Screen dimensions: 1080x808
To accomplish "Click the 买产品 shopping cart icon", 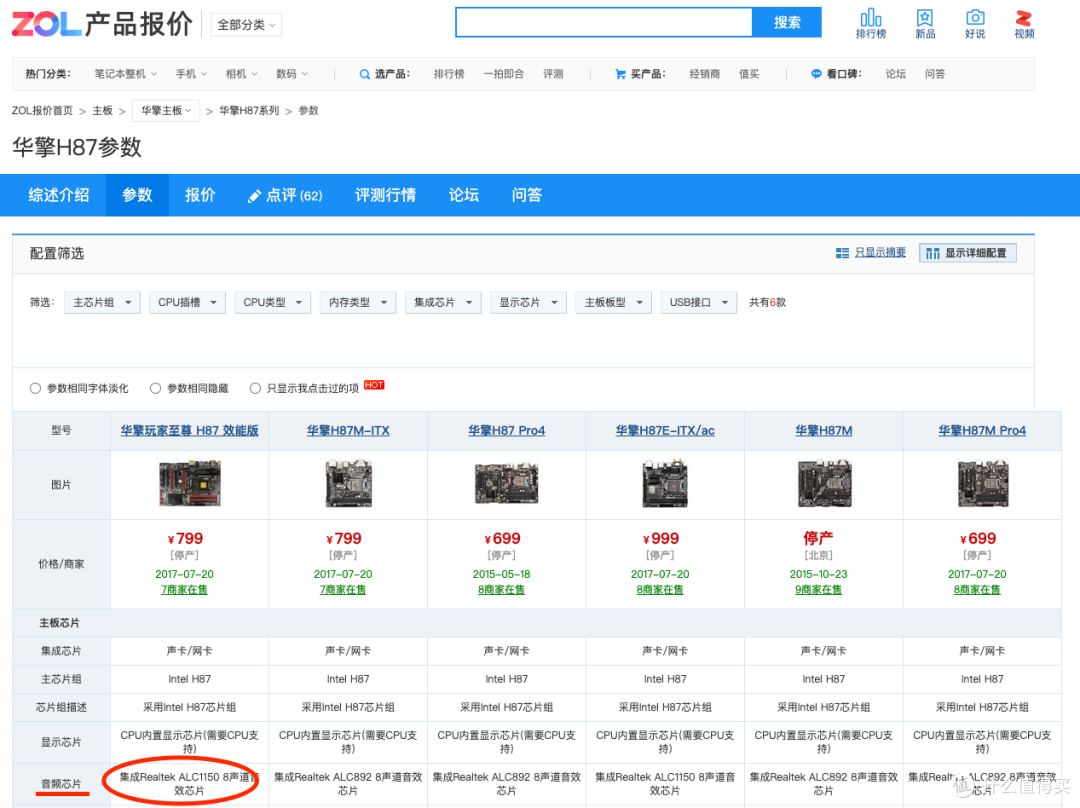I will (x=620, y=74).
